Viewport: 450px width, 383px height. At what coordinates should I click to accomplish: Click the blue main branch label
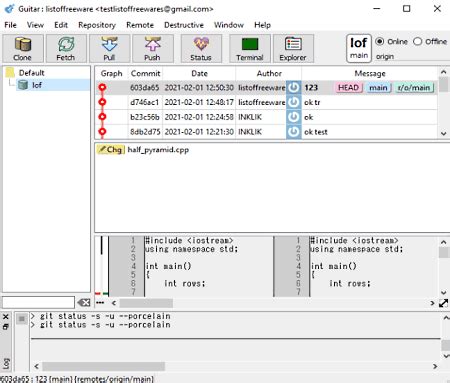point(378,88)
